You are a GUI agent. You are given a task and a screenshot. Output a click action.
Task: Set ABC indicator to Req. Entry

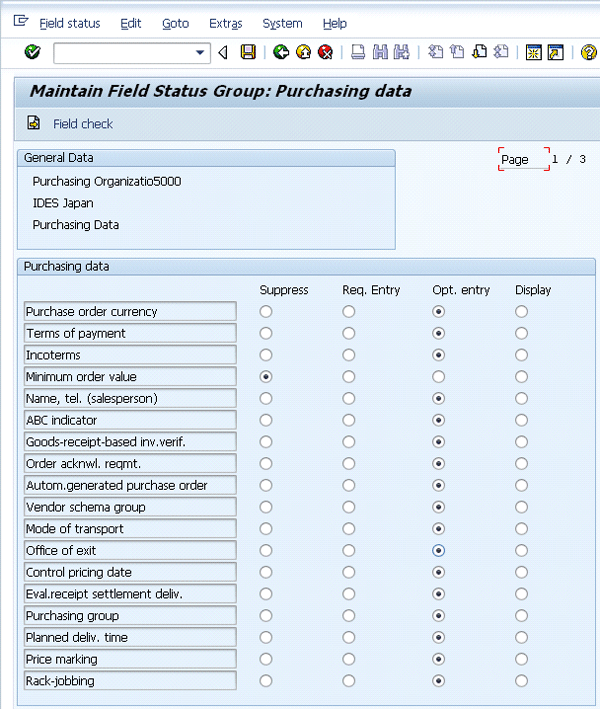(349, 420)
